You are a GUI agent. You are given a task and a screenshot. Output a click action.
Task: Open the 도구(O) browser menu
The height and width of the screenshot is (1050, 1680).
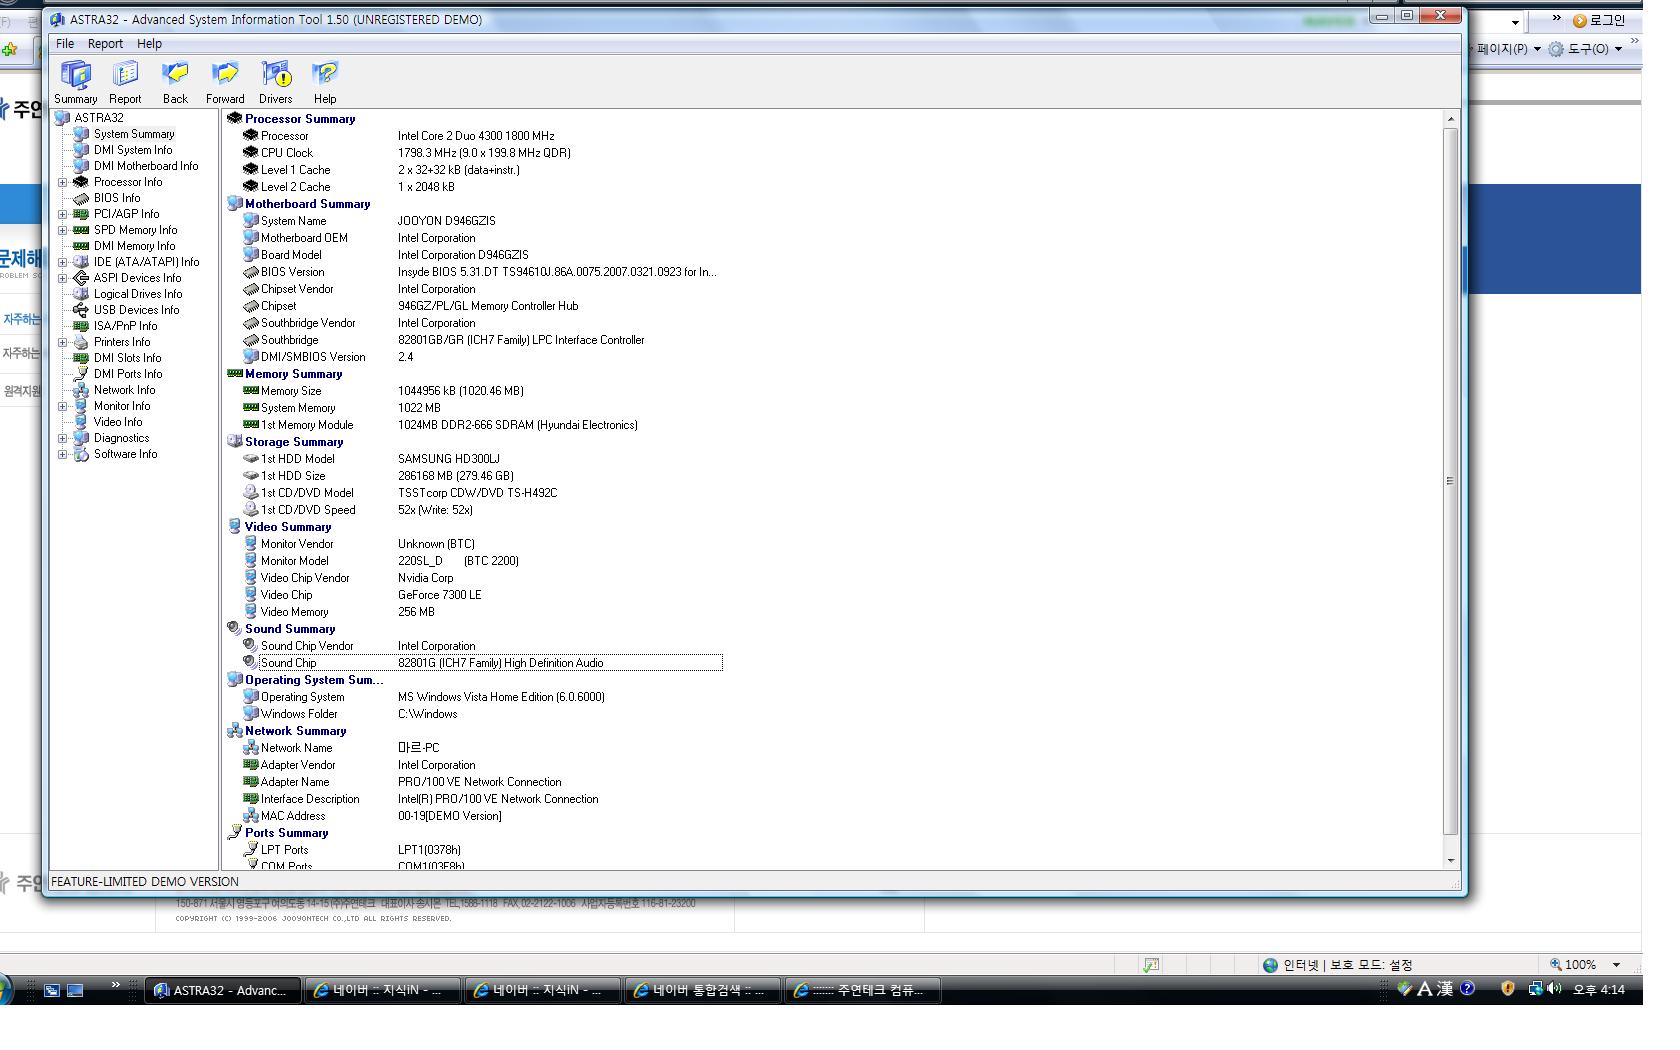(1585, 49)
